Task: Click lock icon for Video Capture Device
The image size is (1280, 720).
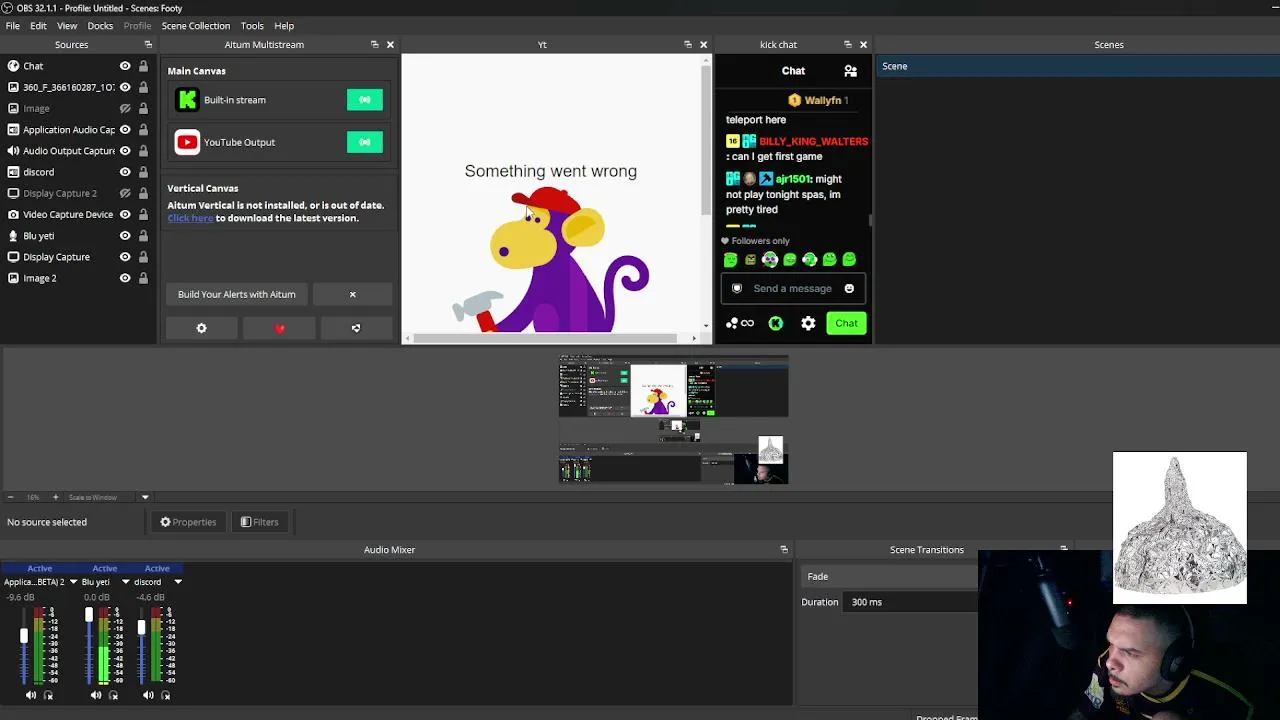Action: pyautogui.click(x=143, y=214)
